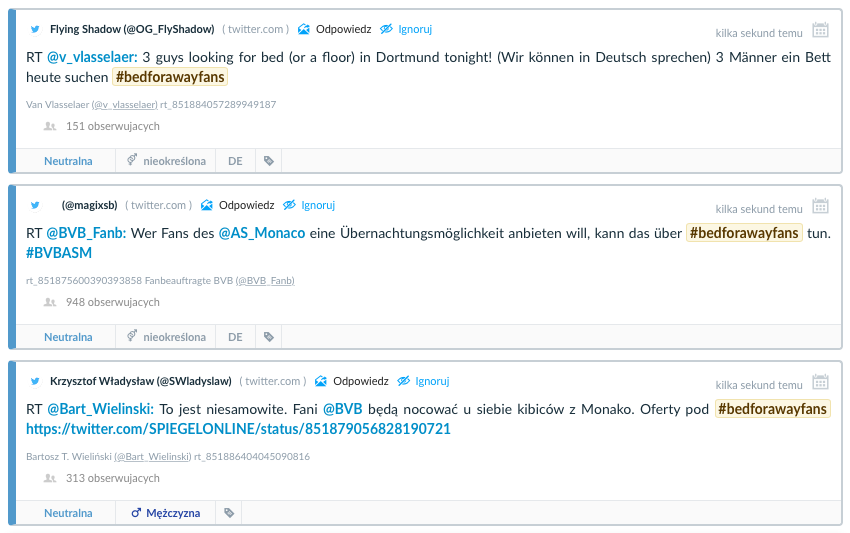Open the calendar icon on the @magixsb post

820,206
